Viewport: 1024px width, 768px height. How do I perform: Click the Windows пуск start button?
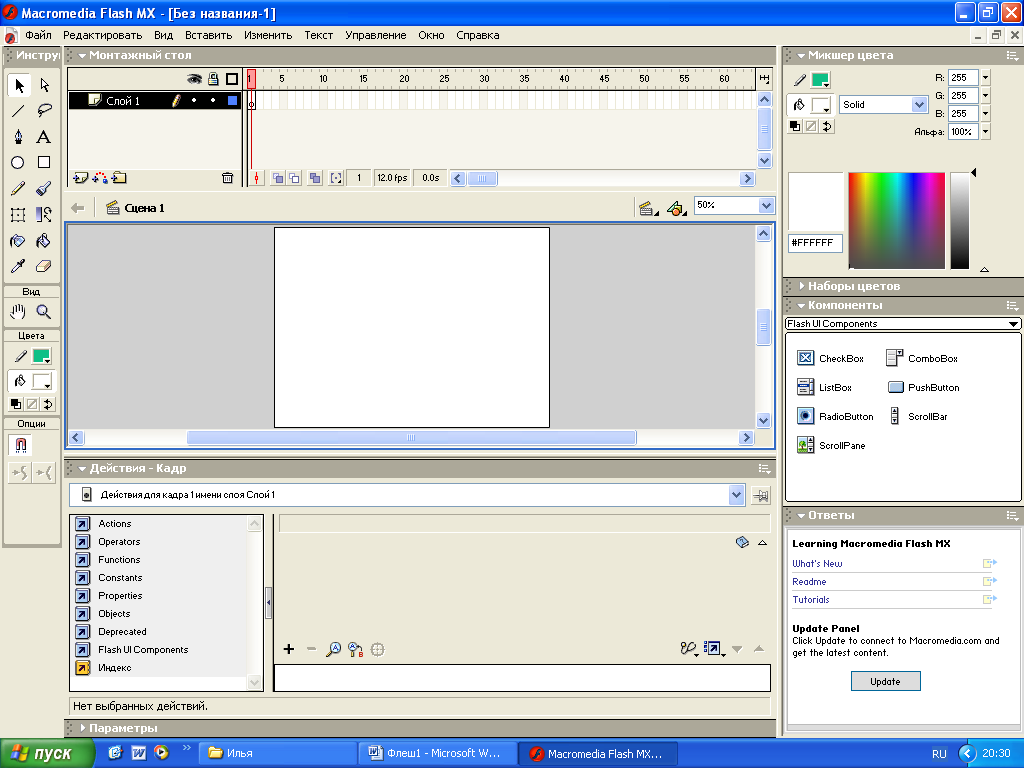click(46, 753)
